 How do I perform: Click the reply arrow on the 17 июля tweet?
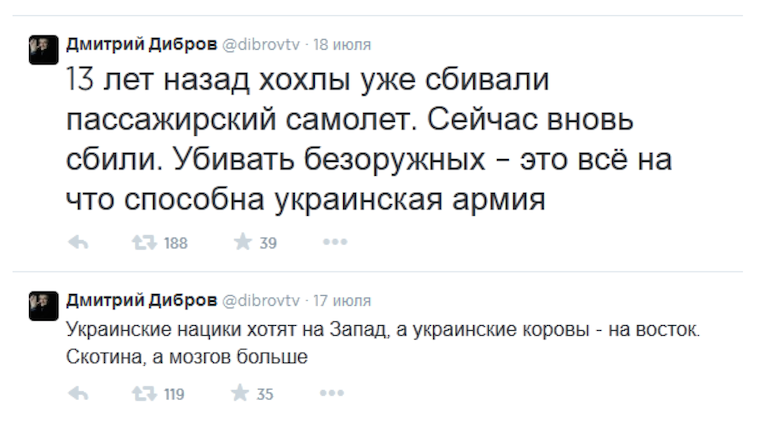pos(79,394)
